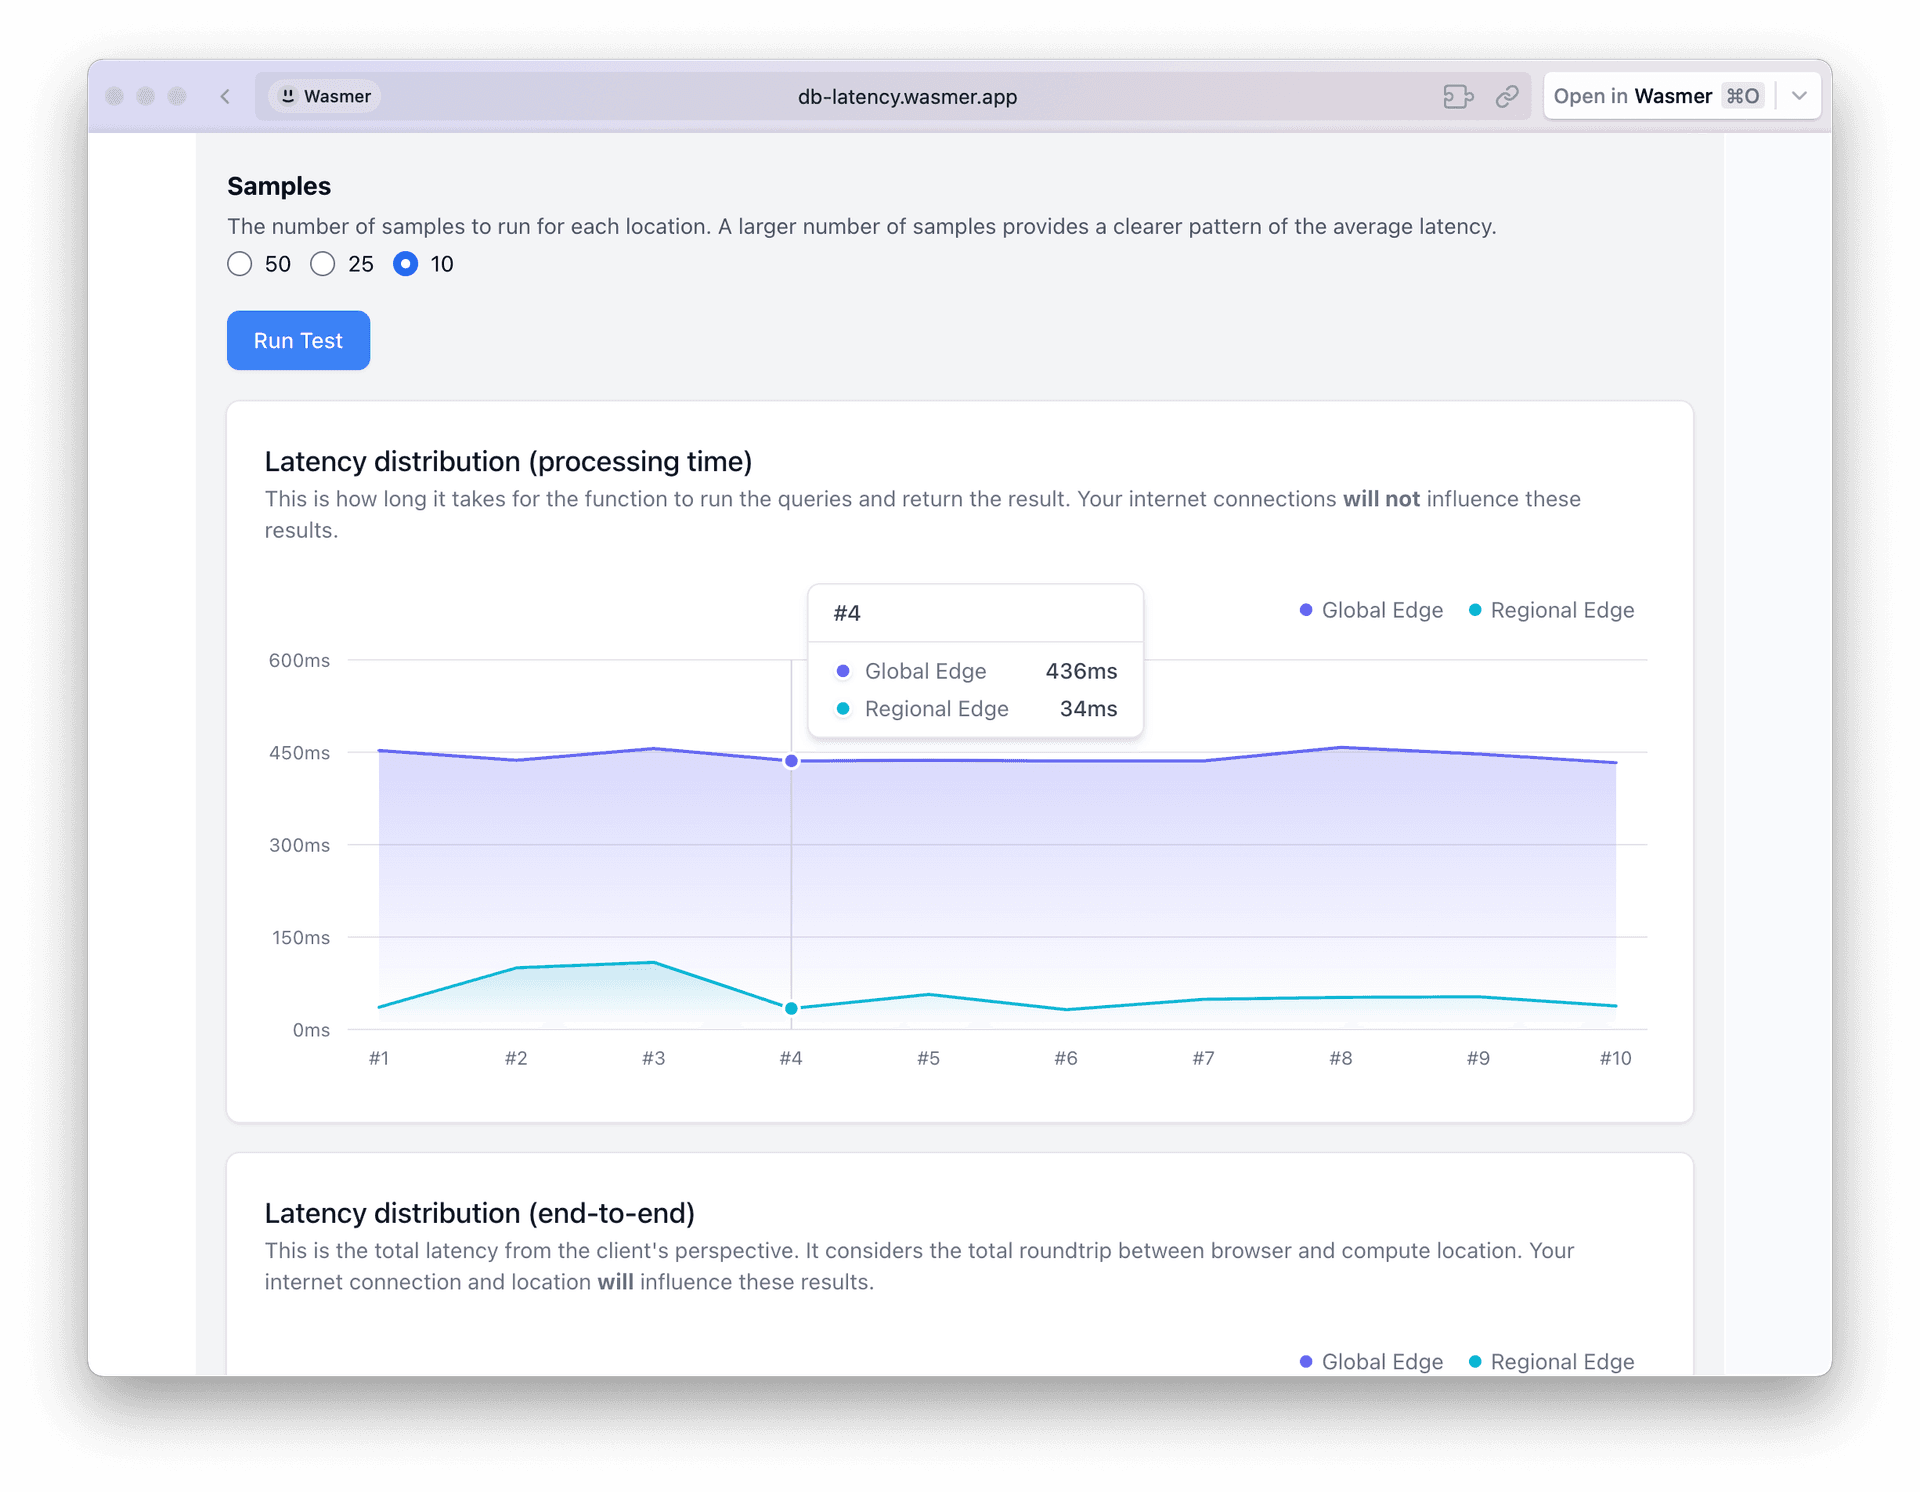Viewport: 1920px width, 1492px height.
Task: Expand the Open in Wasmer dropdown arrow
Action: pos(1799,96)
